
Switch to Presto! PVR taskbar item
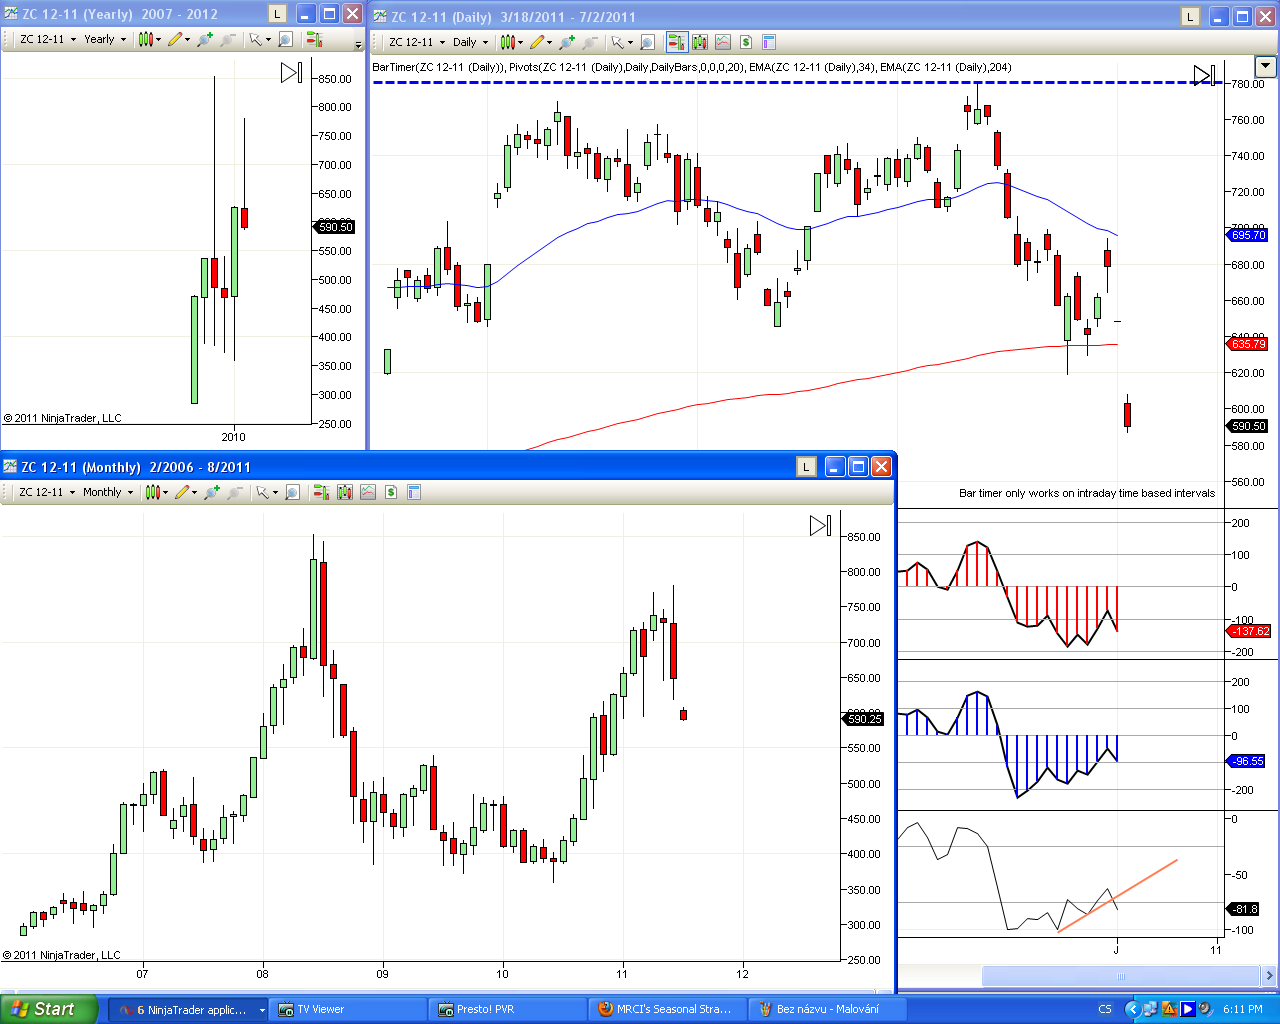click(x=507, y=1009)
